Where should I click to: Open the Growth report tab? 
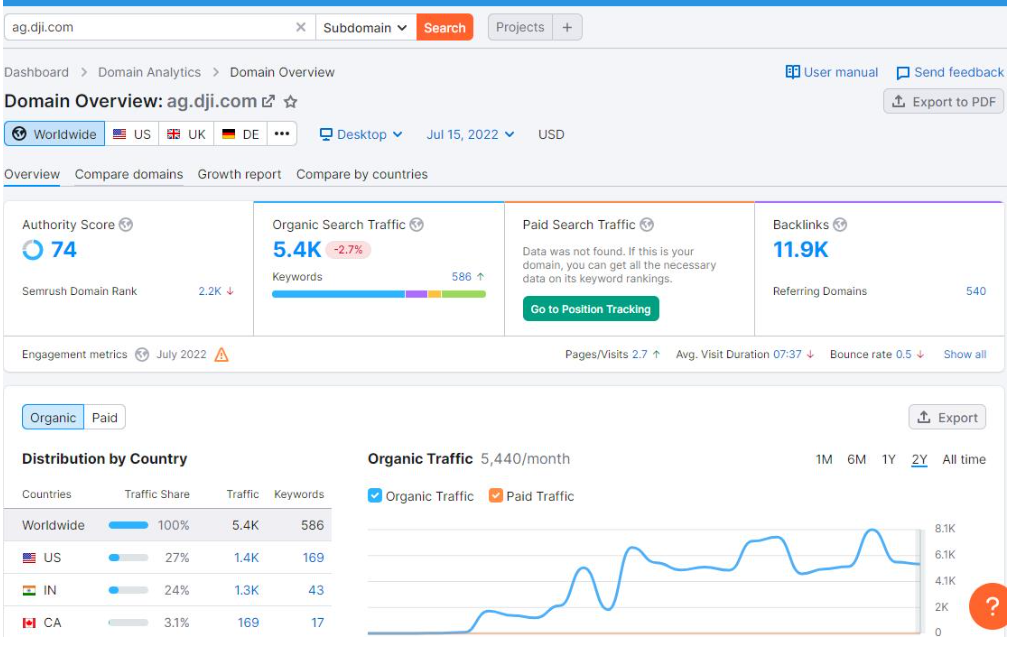click(x=239, y=174)
